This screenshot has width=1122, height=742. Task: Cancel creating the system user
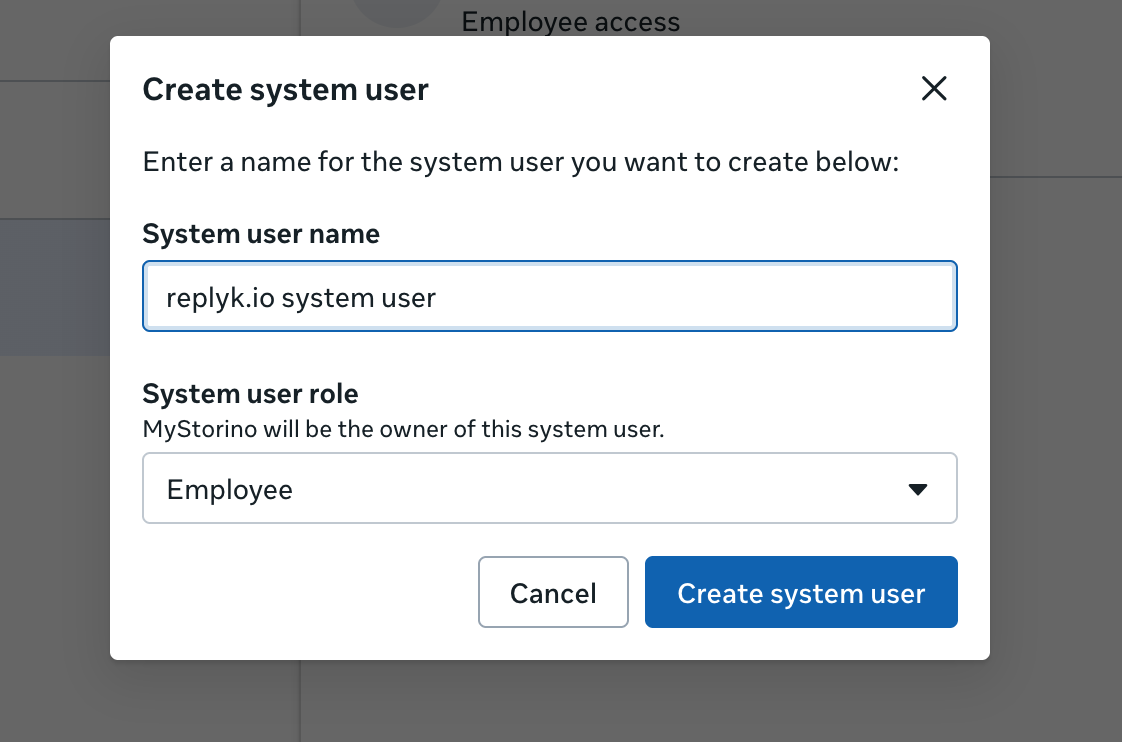pyautogui.click(x=553, y=592)
